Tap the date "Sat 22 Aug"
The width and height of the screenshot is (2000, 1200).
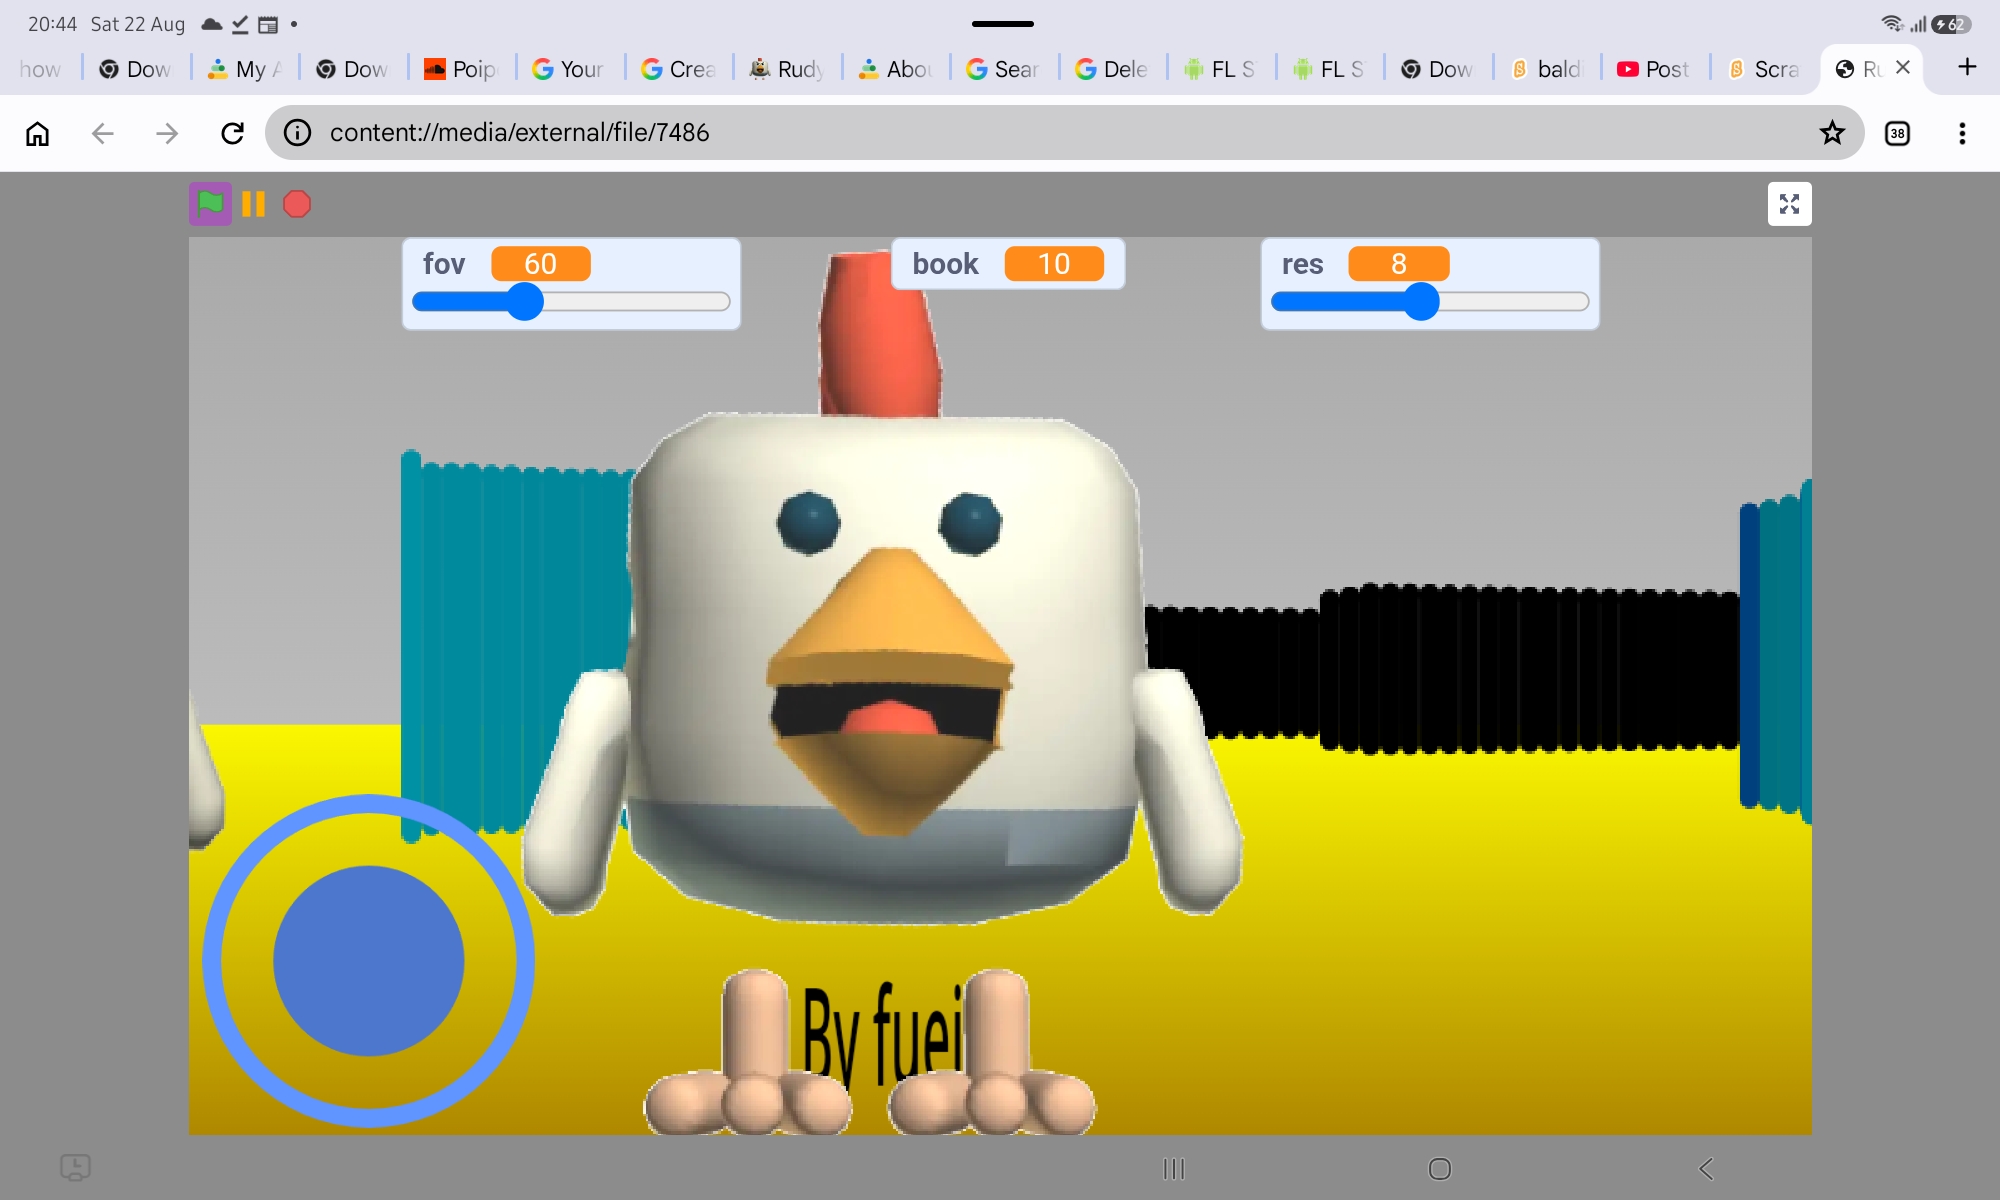[138, 24]
